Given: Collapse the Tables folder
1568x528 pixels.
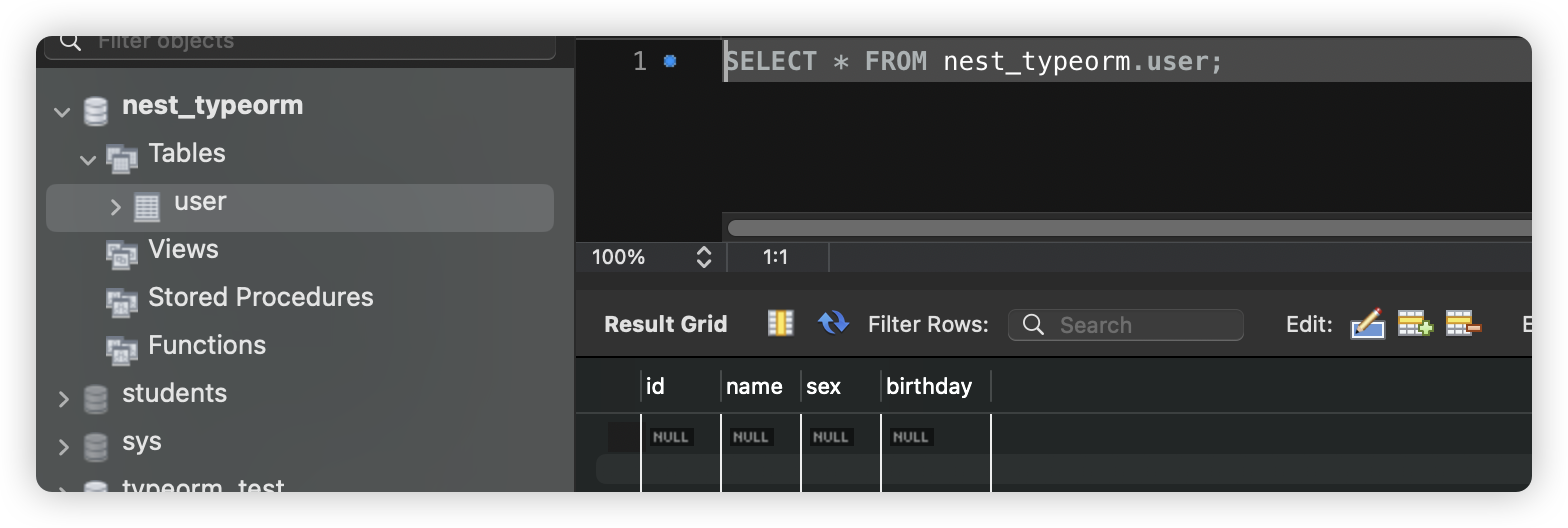Looking at the screenshot, I should 89,158.
